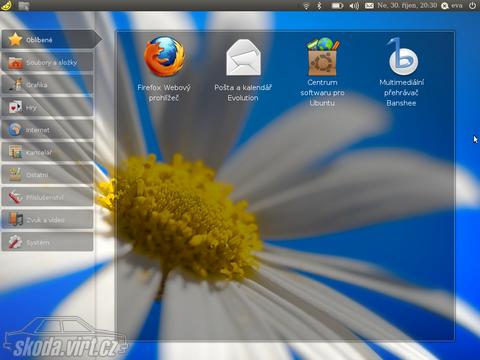This screenshot has width=480, height=360.
Task: Click the show desktop icon in top panel
Action: [x=24, y=5]
